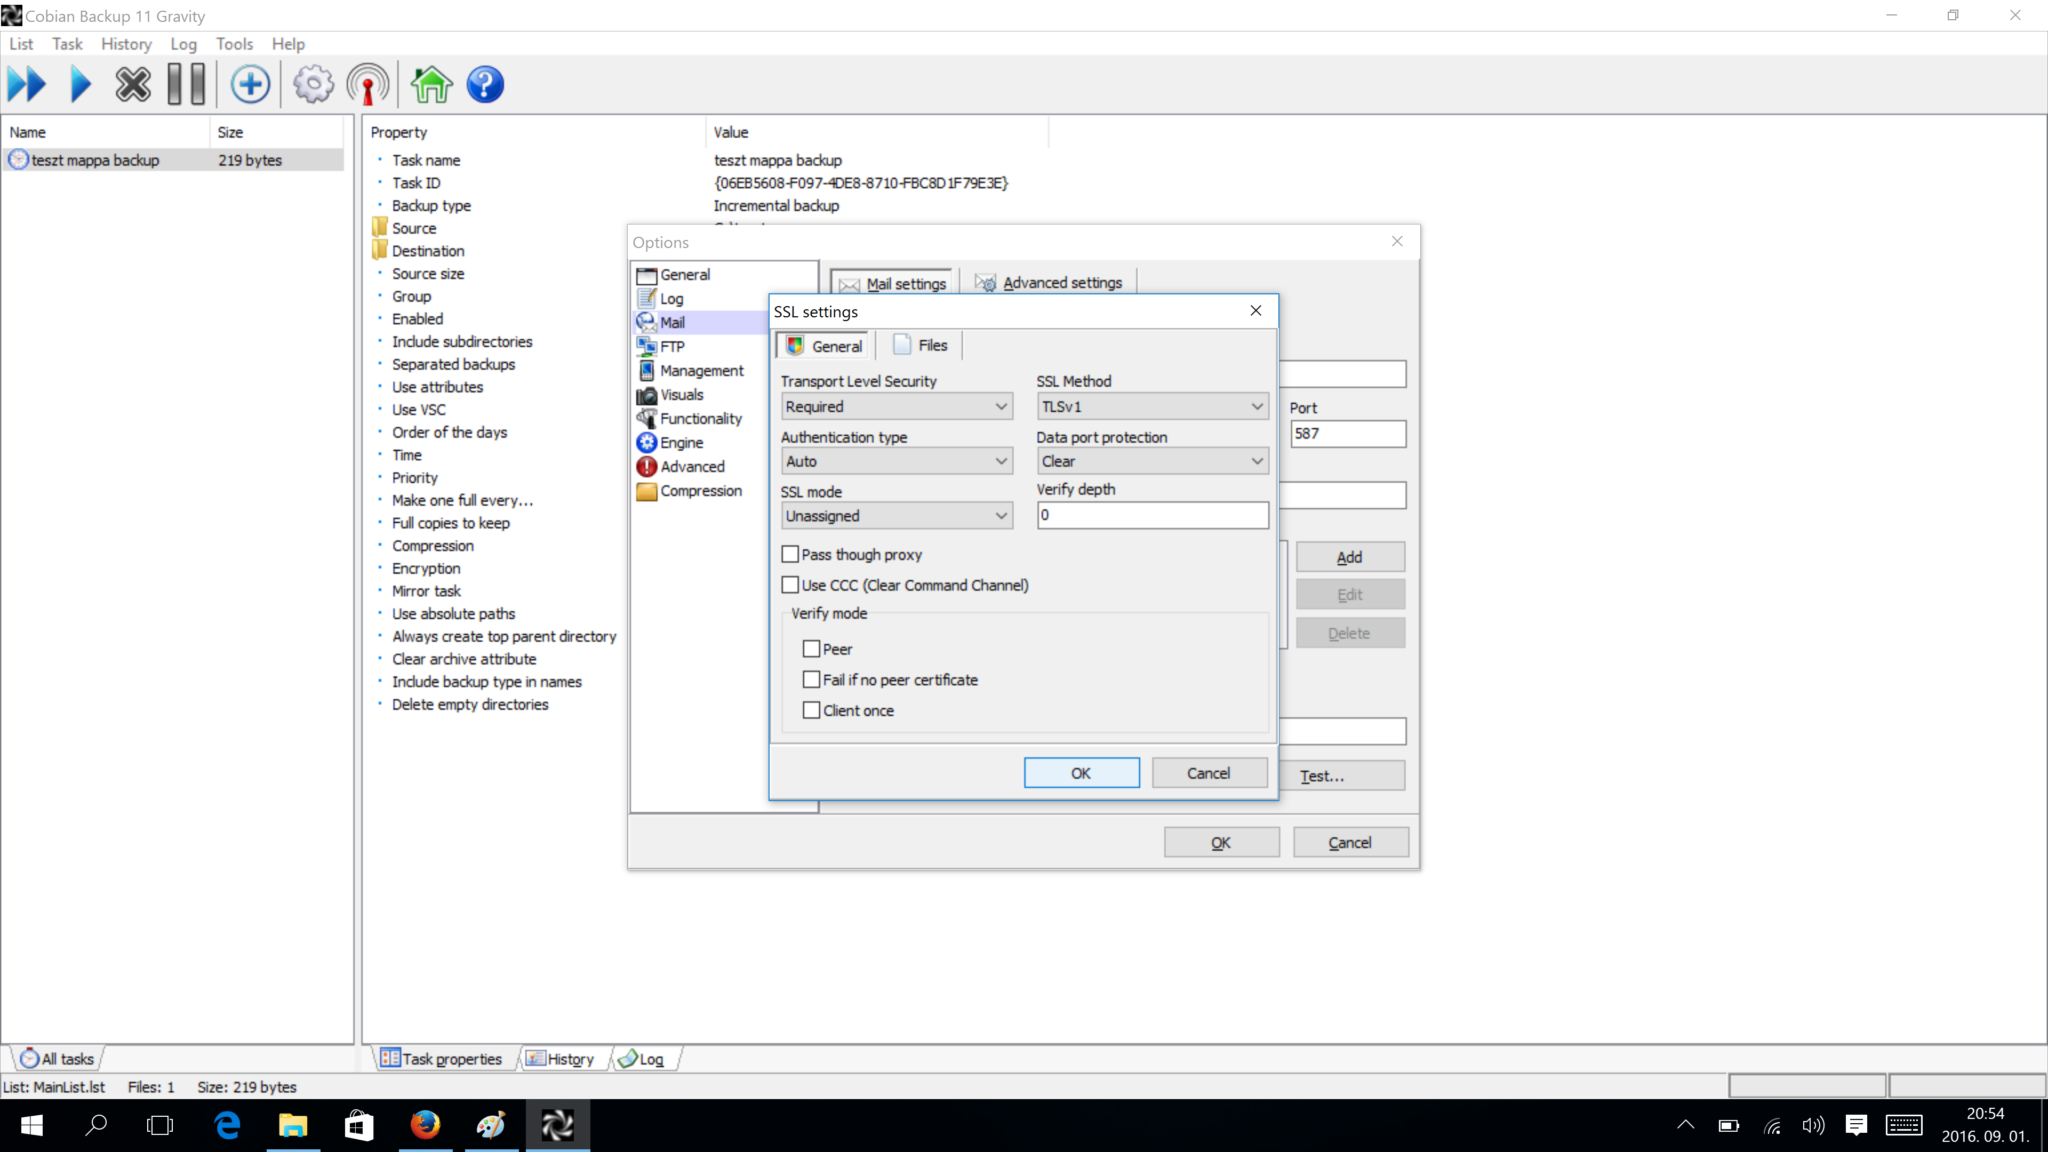Pause tasks using the pause icon

[186, 84]
